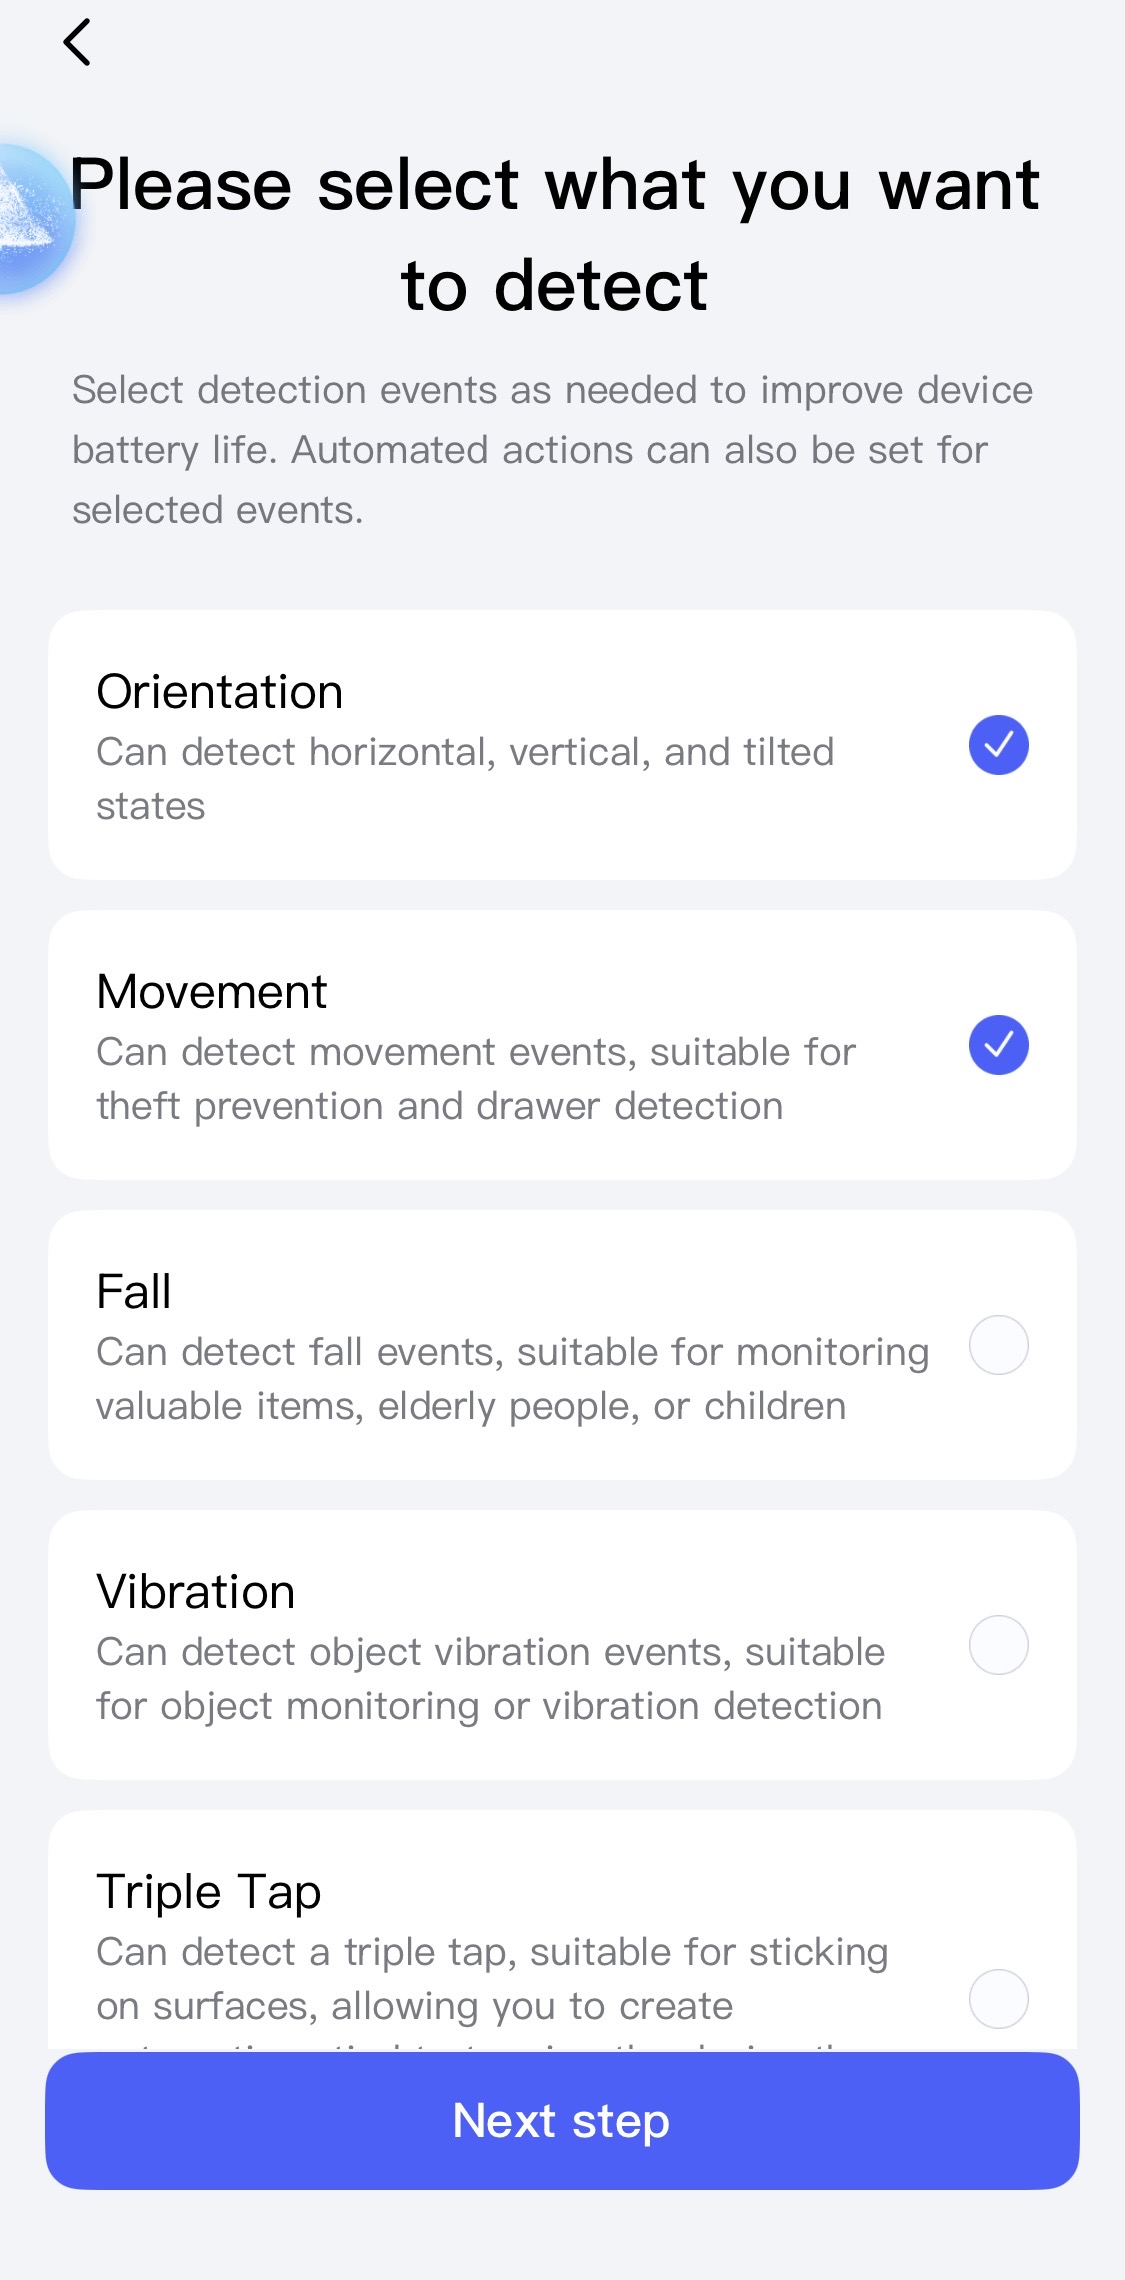Click the Orientation description about tilted states
Viewport: 1125px width, 2280px height.
[x=465, y=779]
